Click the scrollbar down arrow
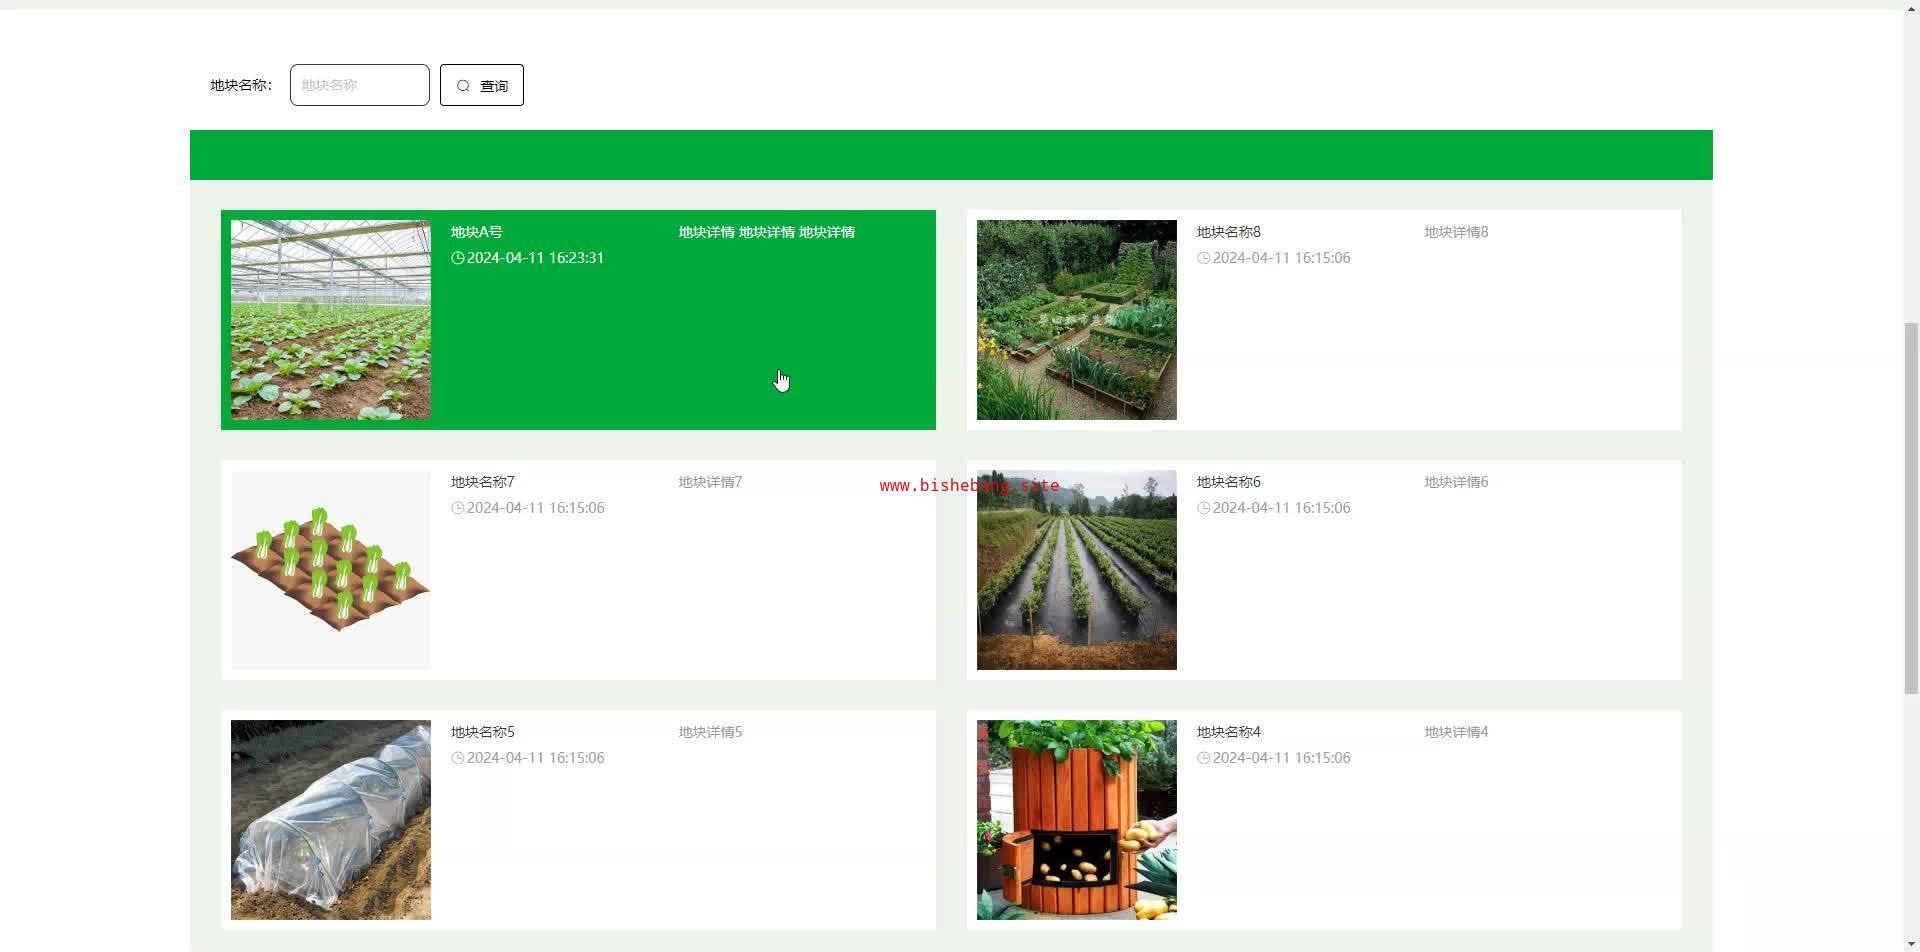 click(x=1911, y=944)
